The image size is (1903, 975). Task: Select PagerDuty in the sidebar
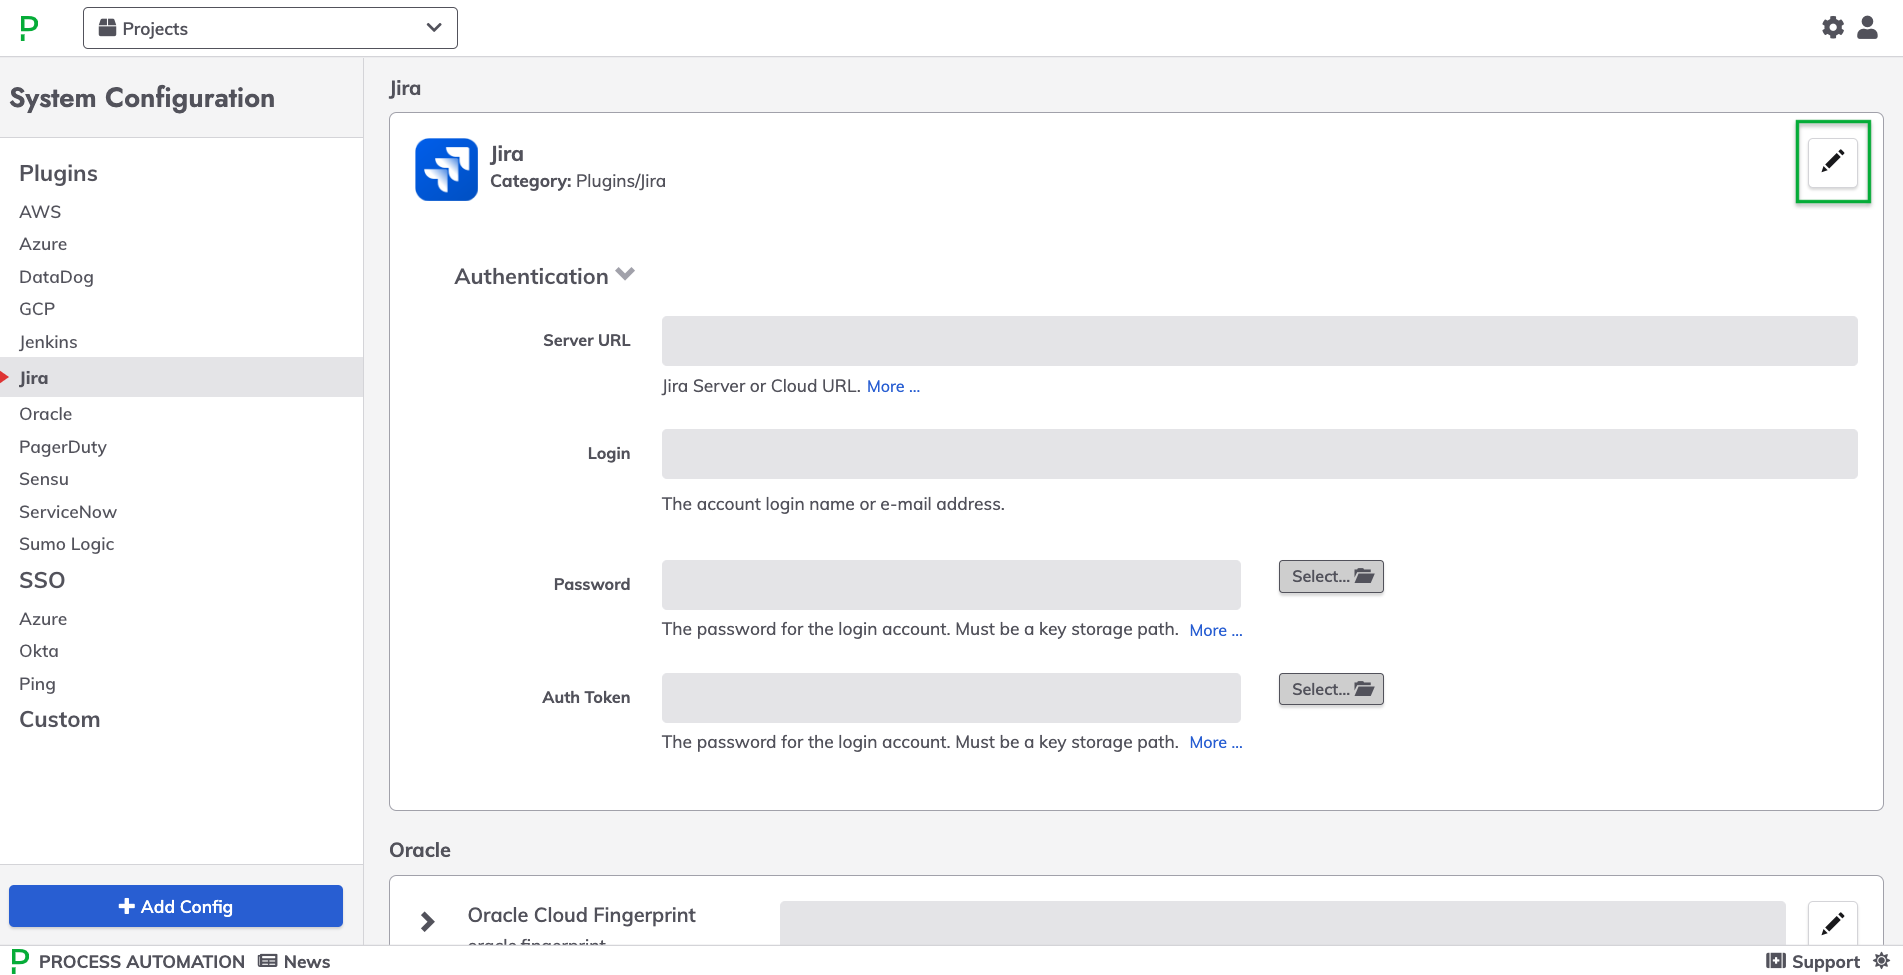63,447
